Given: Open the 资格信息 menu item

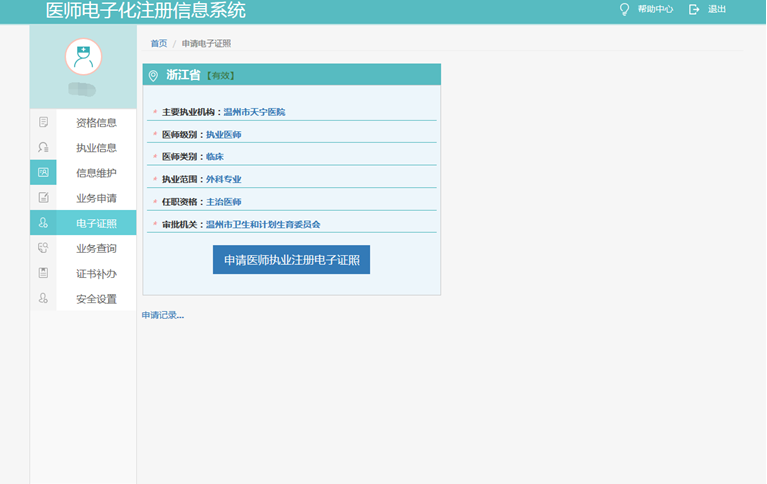Looking at the screenshot, I should 96,123.
